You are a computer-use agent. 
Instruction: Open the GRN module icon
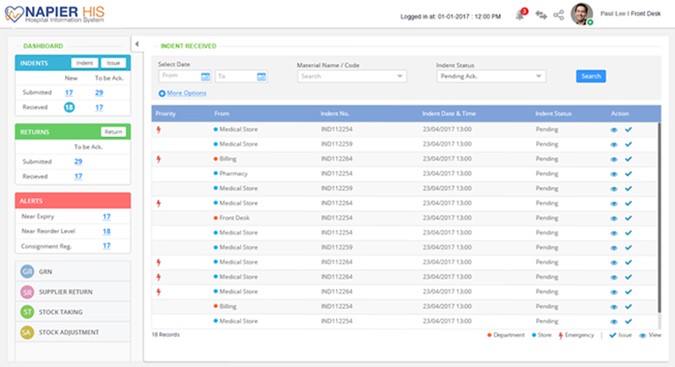(27, 271)
